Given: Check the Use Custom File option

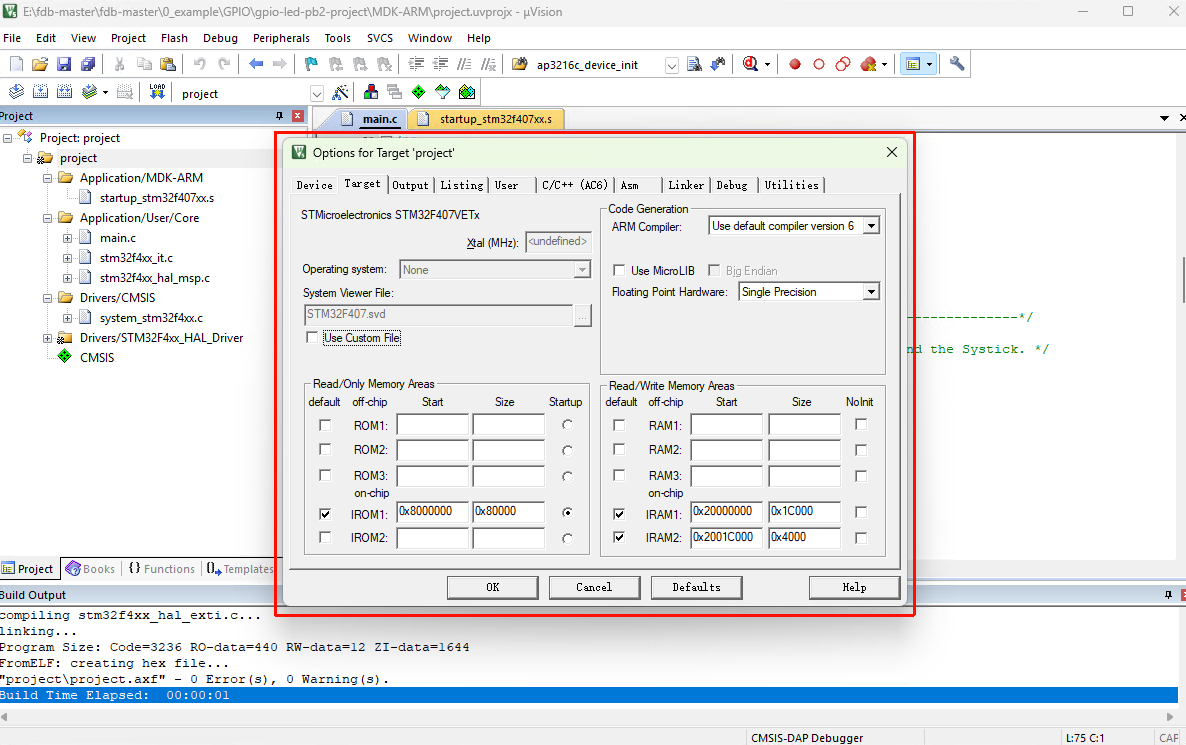Looking at the screenshot, I should tap(313, 338).
